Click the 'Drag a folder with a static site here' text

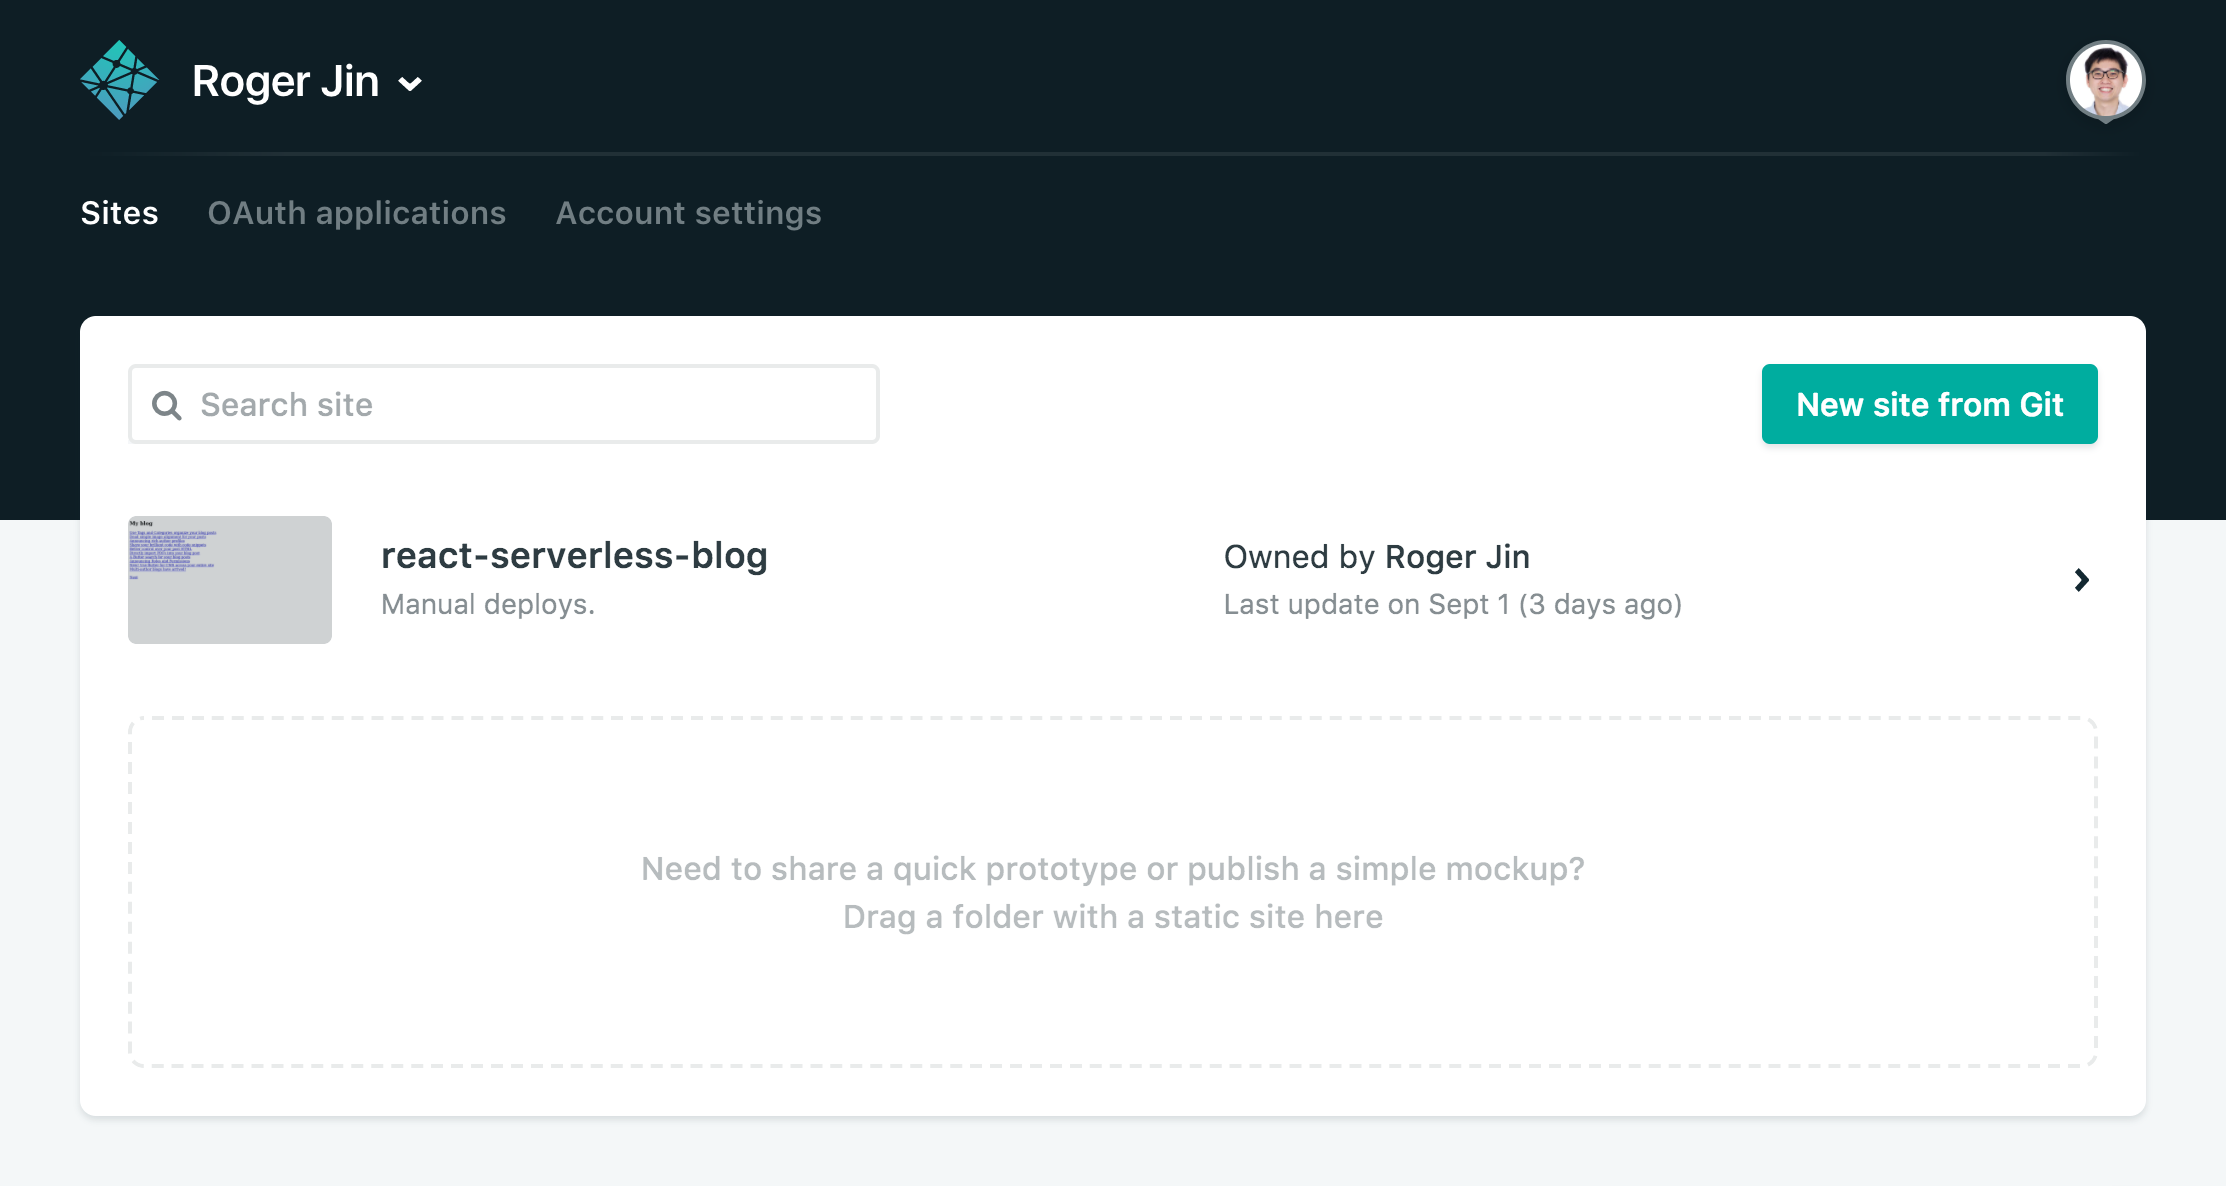tap(1112, 917)
